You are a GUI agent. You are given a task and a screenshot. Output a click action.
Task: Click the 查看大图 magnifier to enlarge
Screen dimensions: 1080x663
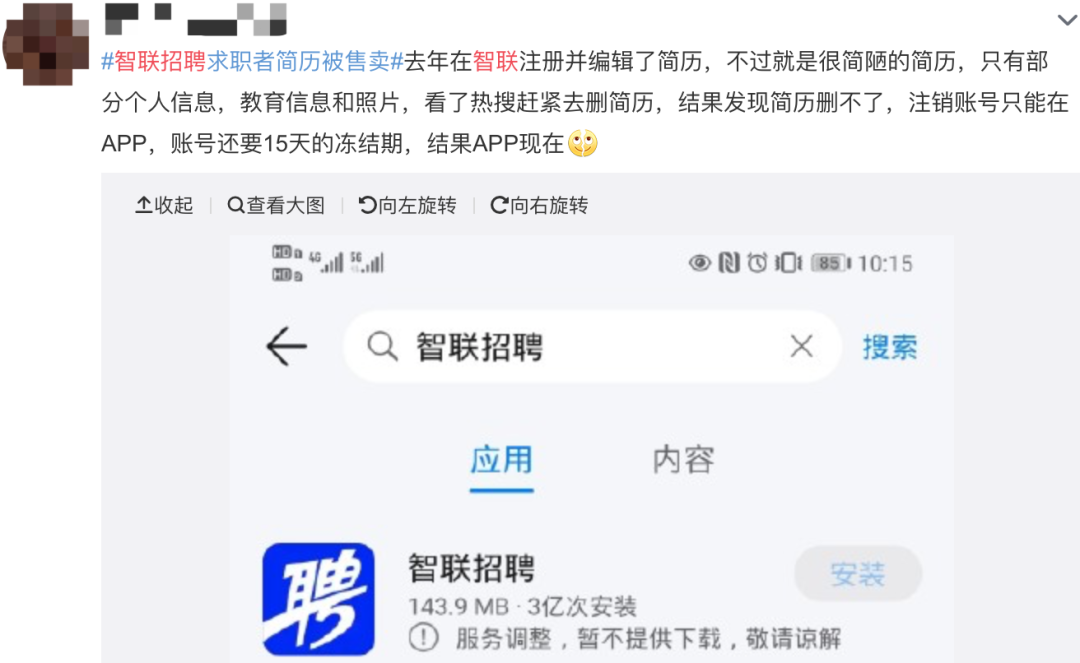pos(276,205)
